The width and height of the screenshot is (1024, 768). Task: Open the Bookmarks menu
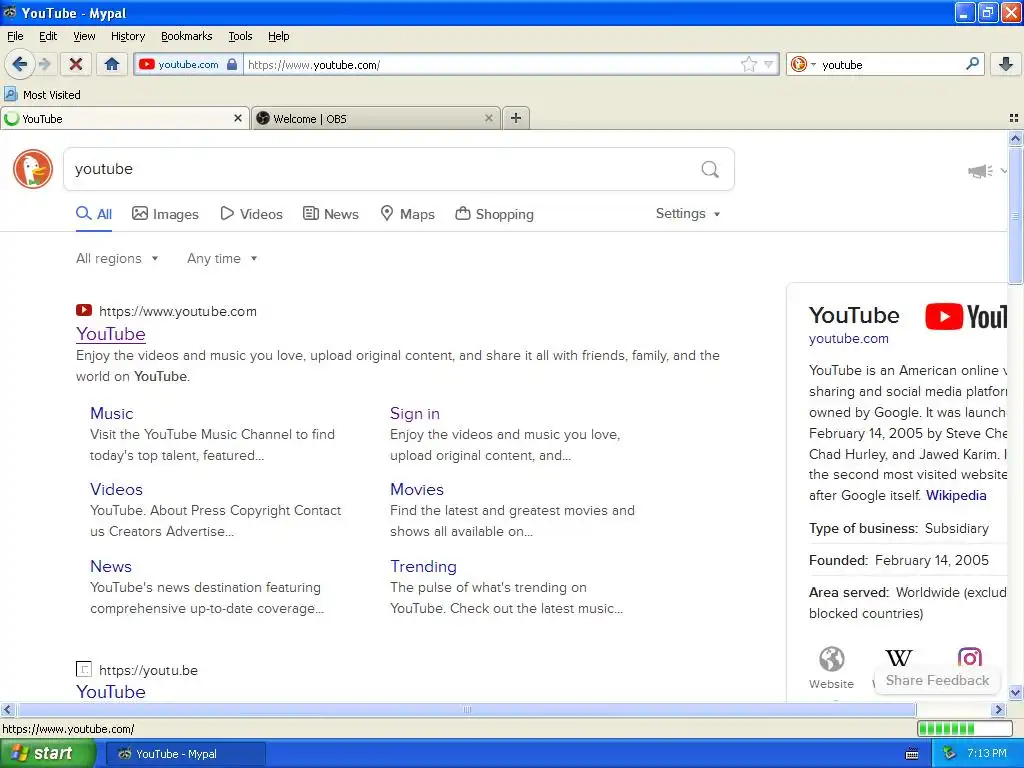[186, 36]
